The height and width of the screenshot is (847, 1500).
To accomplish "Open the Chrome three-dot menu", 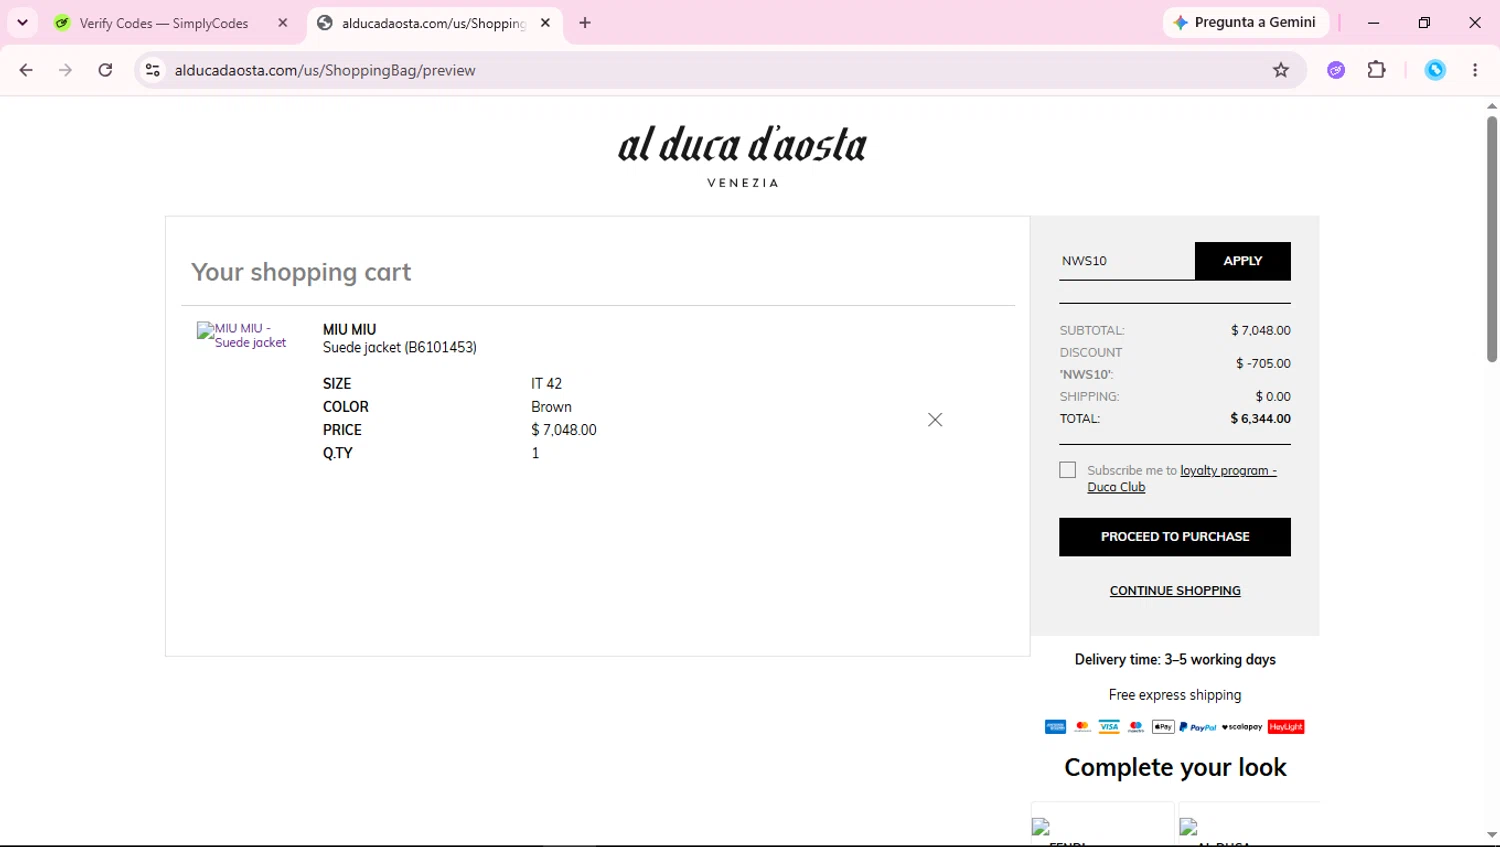I will [x=1475, y=70].
